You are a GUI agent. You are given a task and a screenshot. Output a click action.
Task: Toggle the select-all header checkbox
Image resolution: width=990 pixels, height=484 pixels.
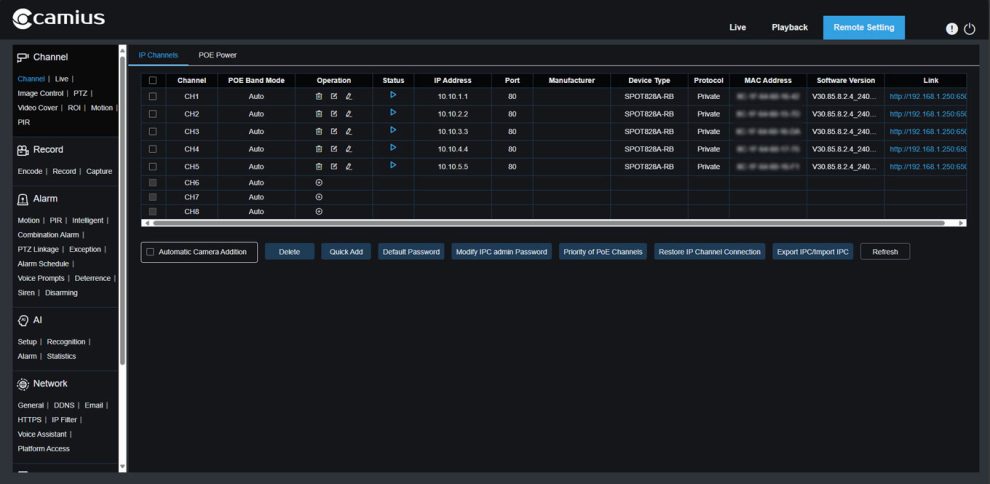(152, 80)
